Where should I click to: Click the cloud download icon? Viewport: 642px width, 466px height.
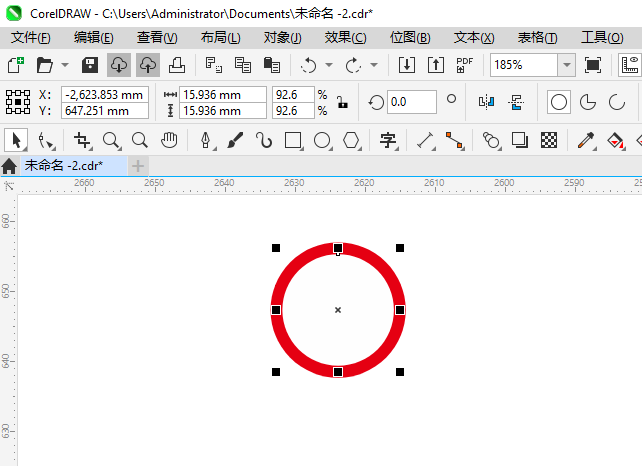coord(119,65)
